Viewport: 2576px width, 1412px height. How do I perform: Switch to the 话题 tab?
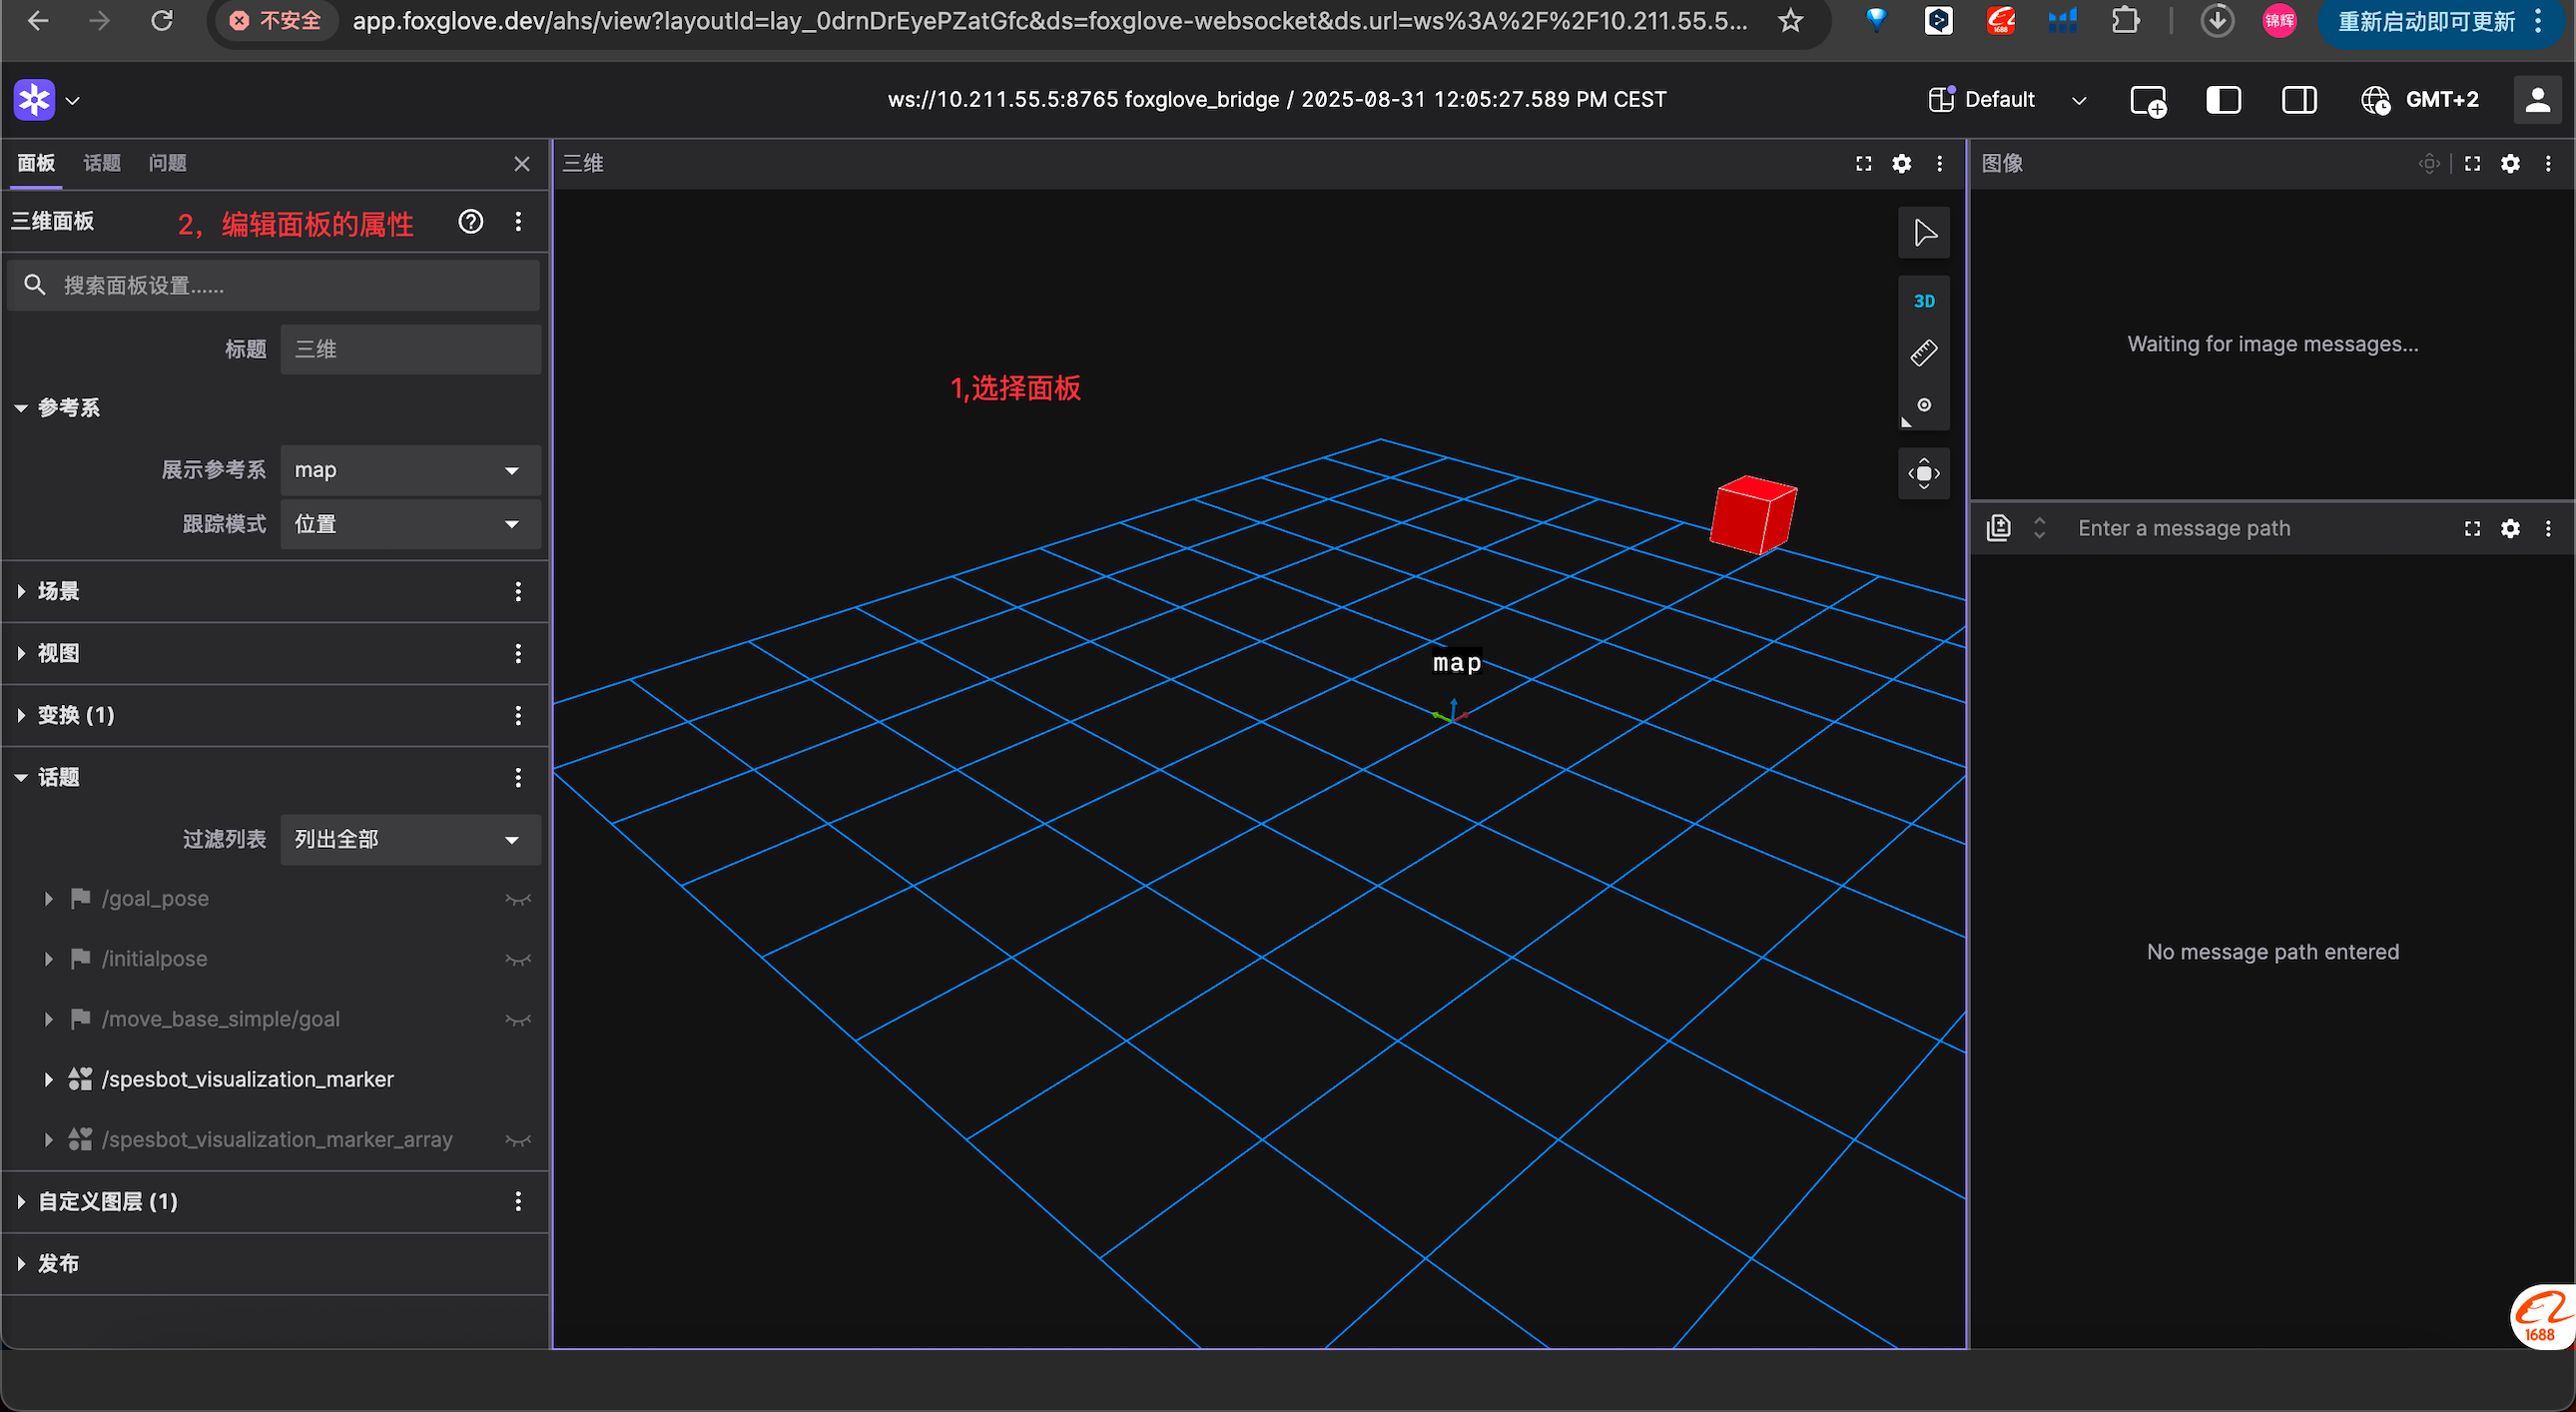click(x=101, y=163)
